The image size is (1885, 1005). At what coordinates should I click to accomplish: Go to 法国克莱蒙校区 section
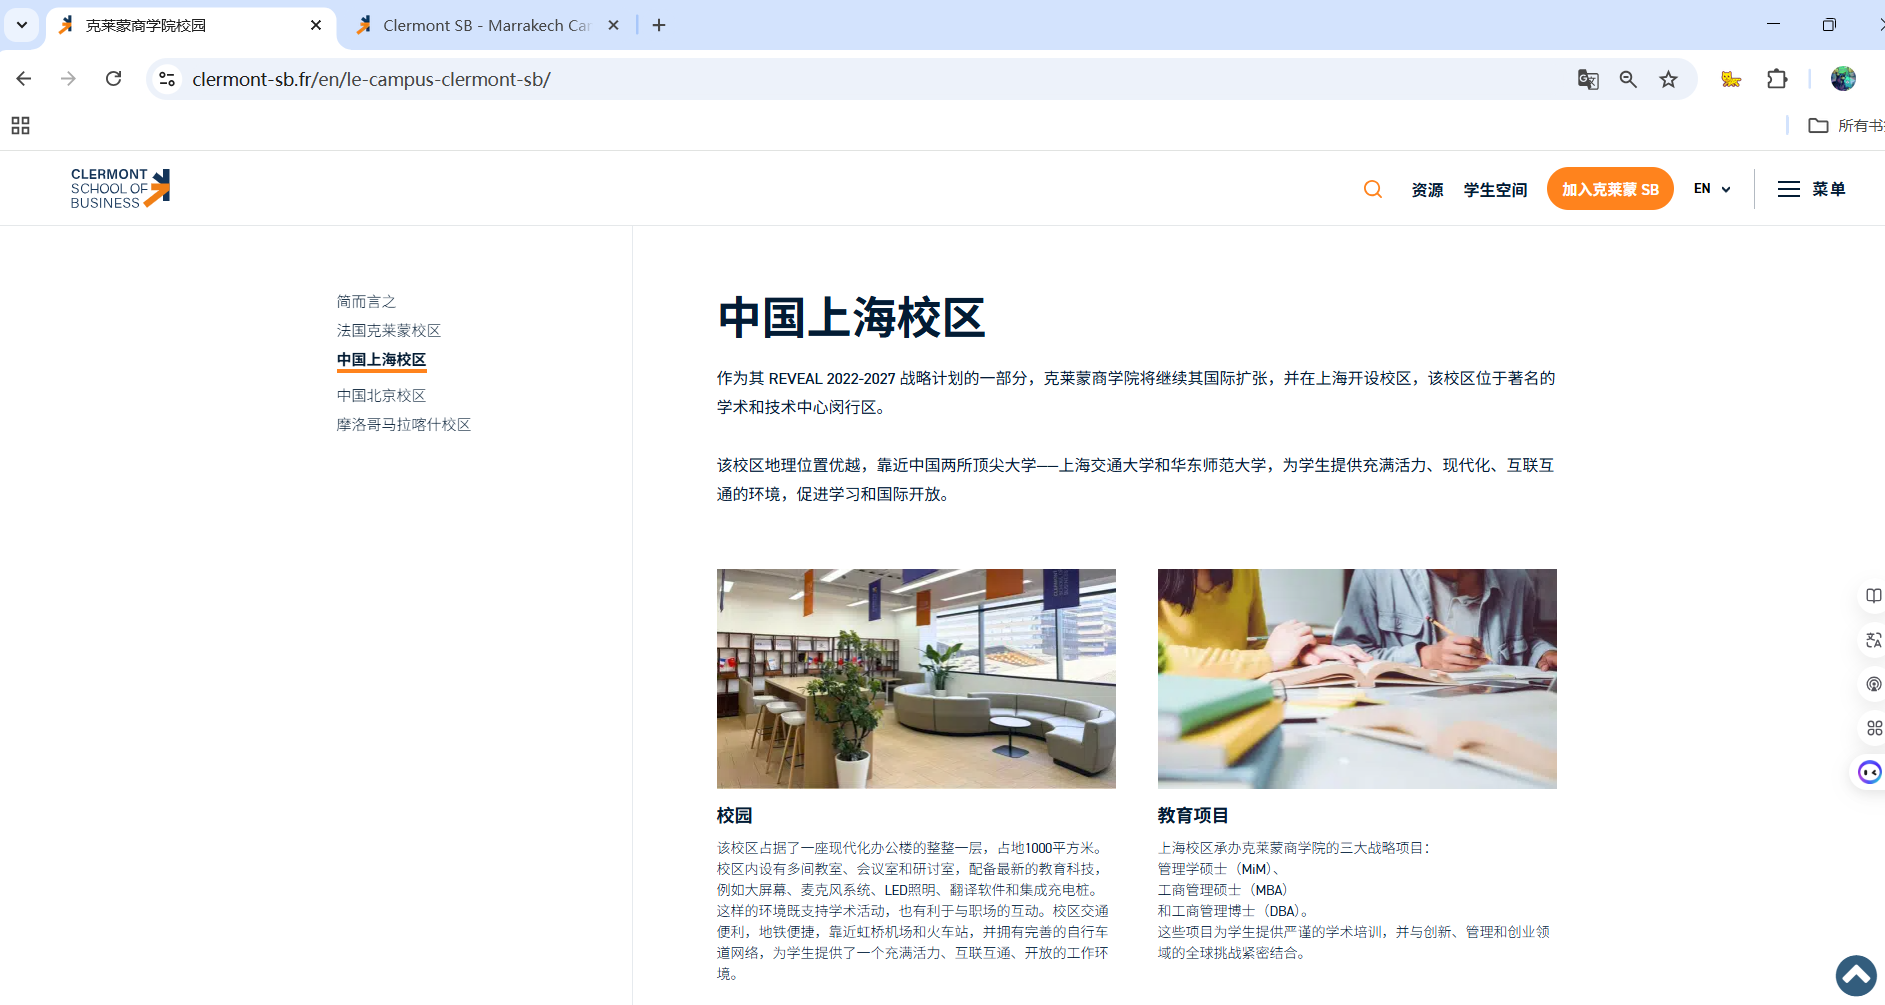[388, 330]
